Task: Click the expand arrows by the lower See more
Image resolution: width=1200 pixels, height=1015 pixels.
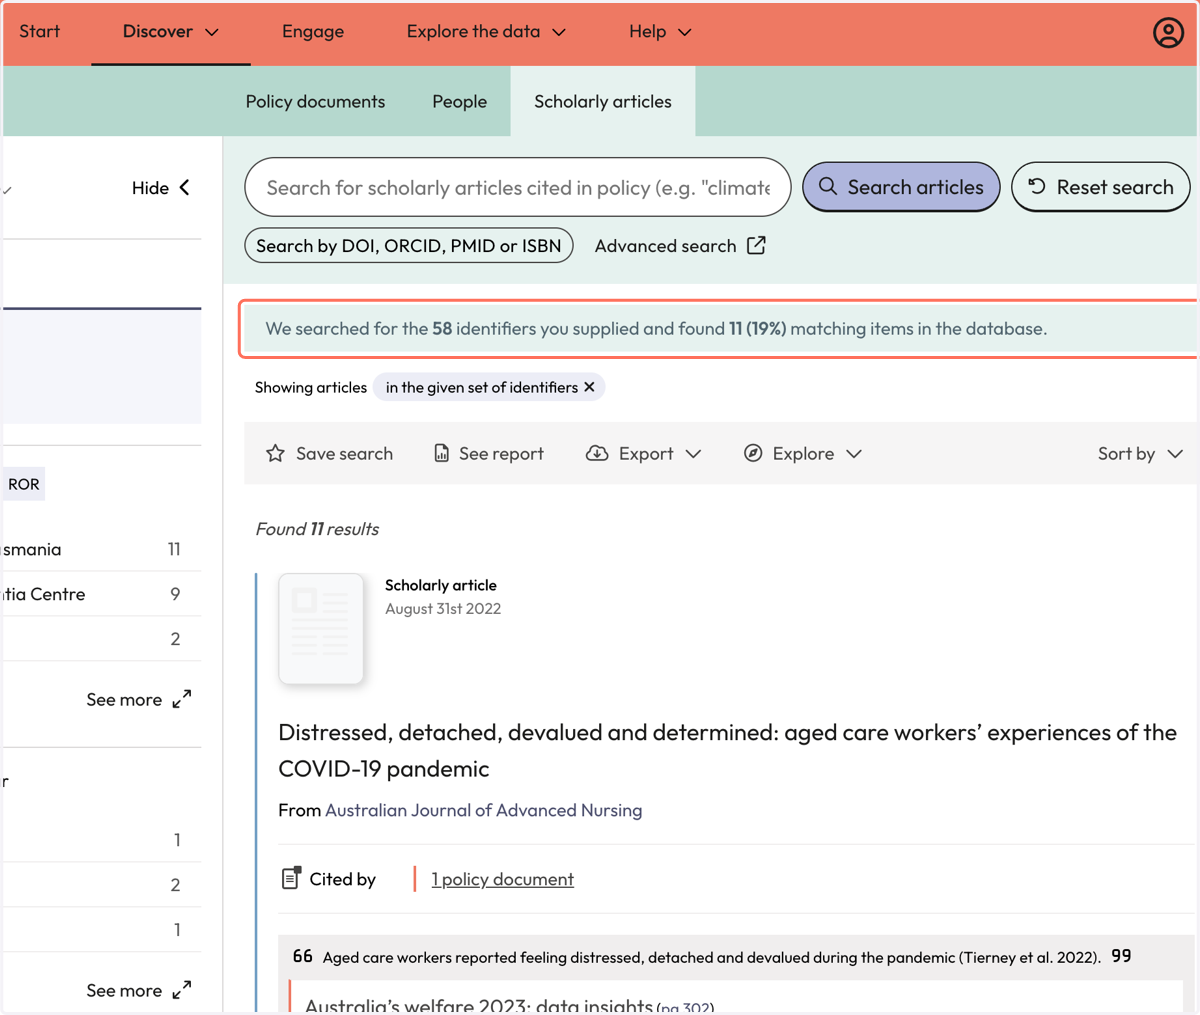Action: [x=181, y=990]
